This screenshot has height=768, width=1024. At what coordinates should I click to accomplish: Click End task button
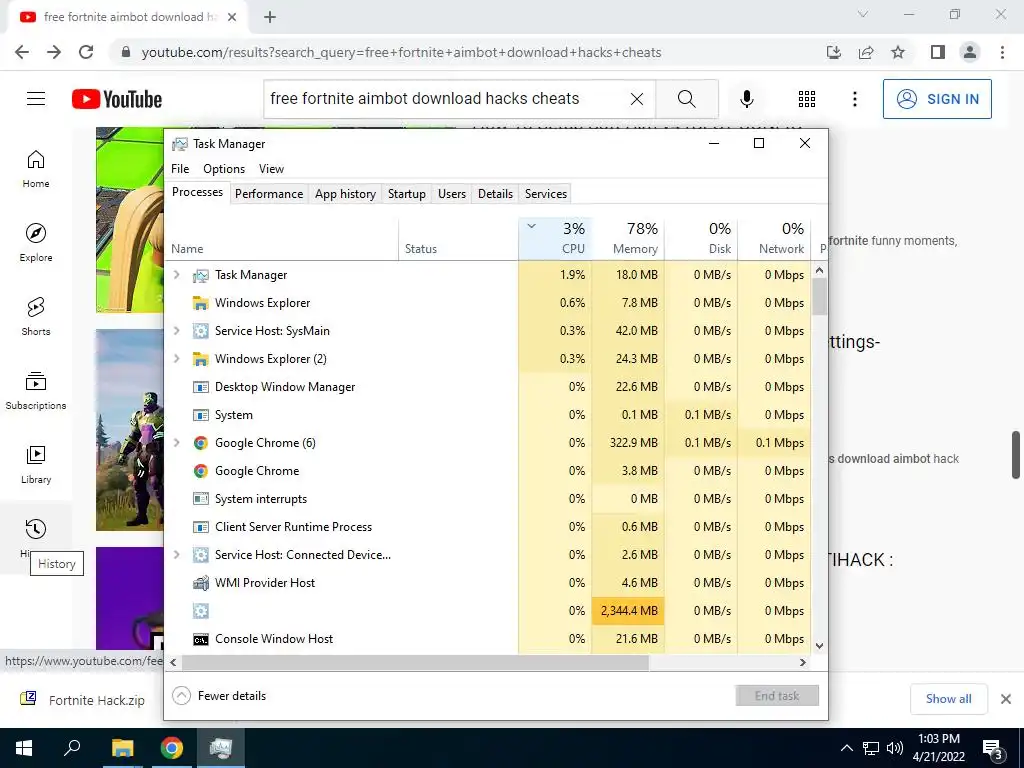pos(777,696)
